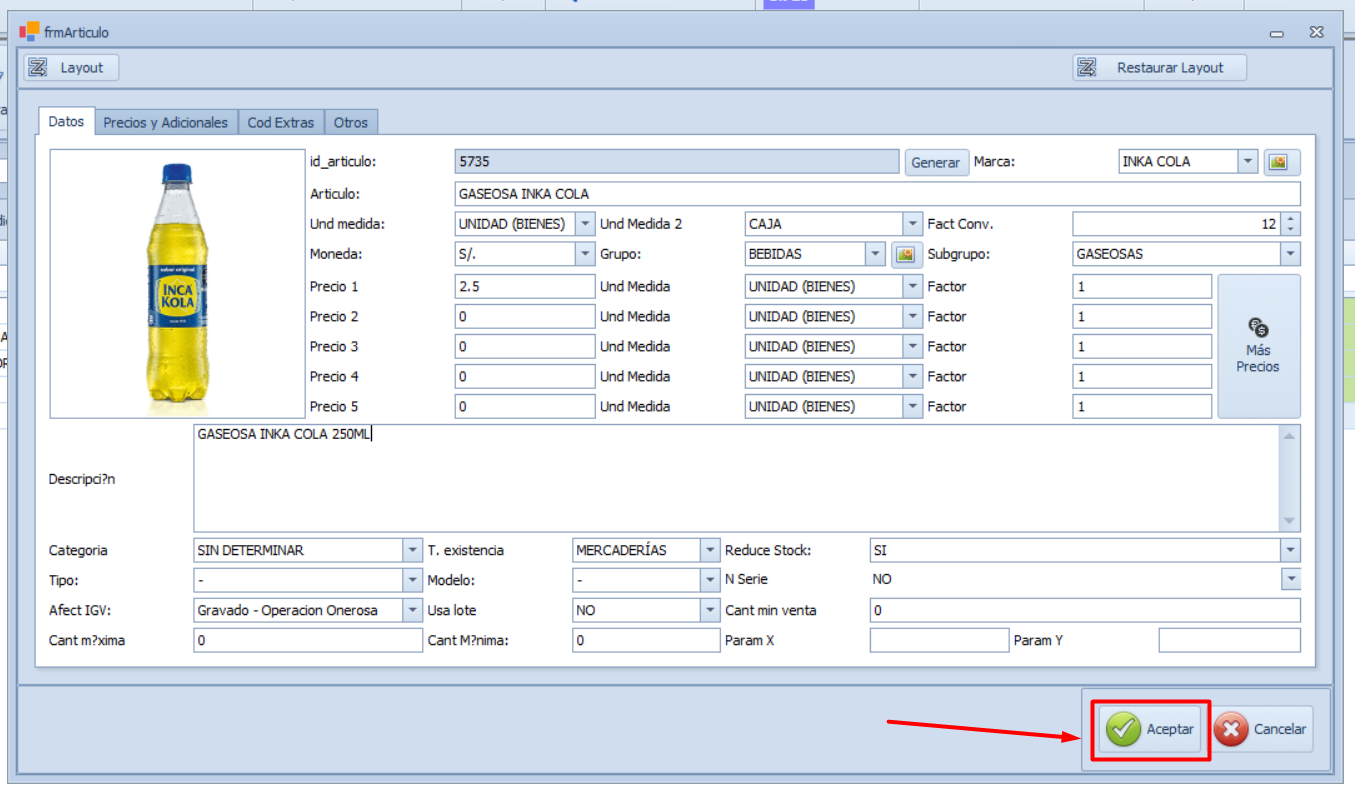Open the Grupo BEBIDAS dropdown
Screen dimensions: 1355x799
[876, 254]
